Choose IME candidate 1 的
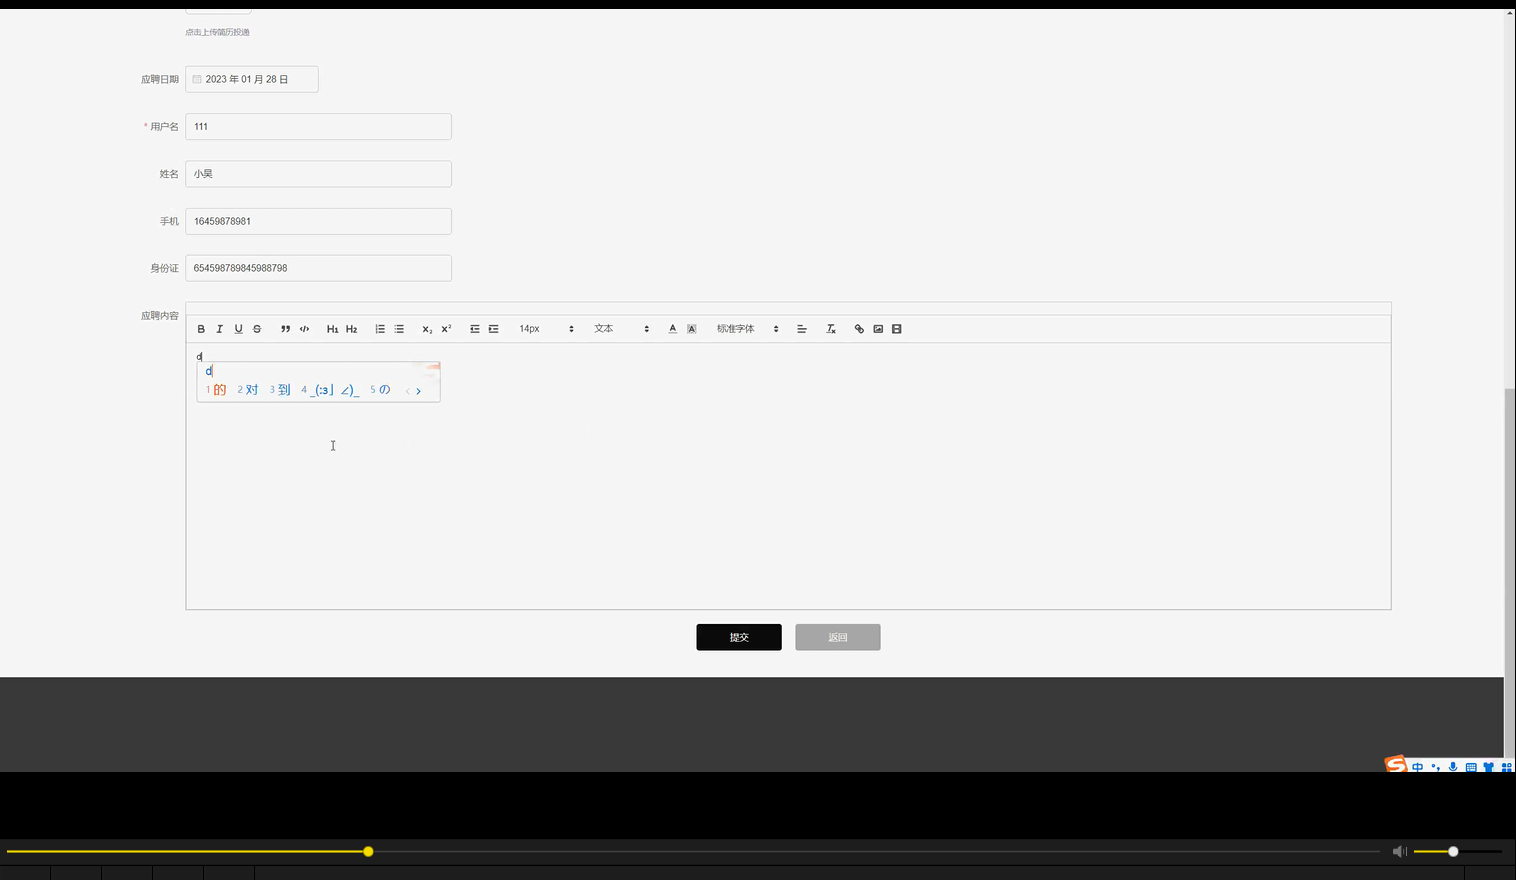 point(217,390)
